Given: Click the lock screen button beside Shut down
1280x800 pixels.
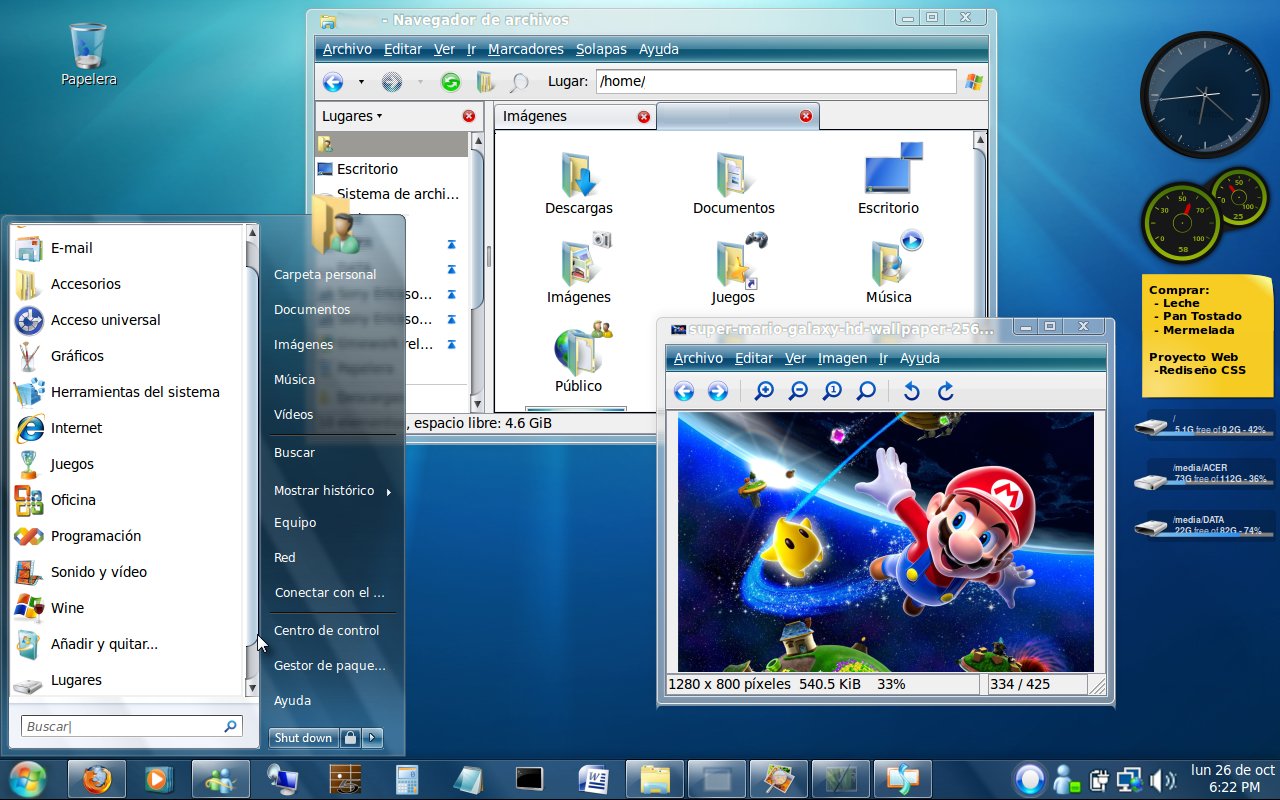Looking at the screenshot, I should pyautogui.click(x=350, y=738).
